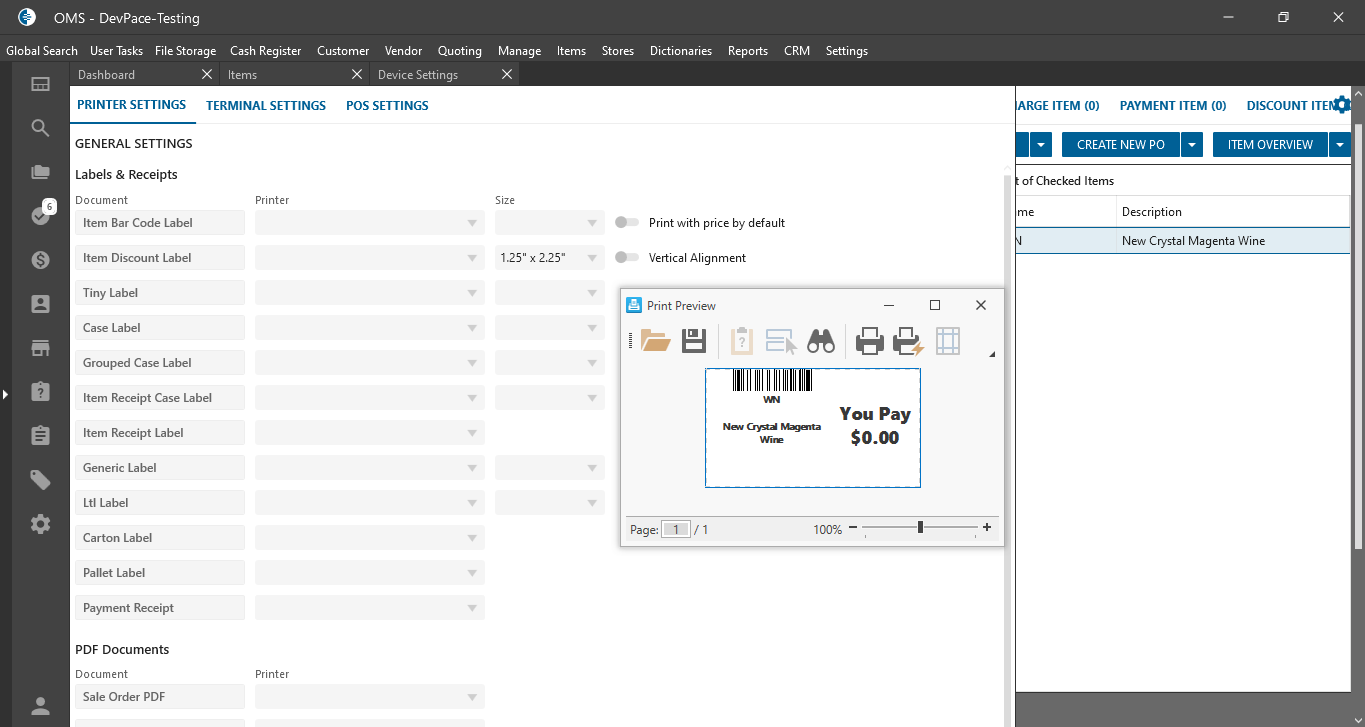Click the Quick Print icon with lightning bolt
Image resolution: width=1365 pixels, height=727 pixels.
[908, 341]
